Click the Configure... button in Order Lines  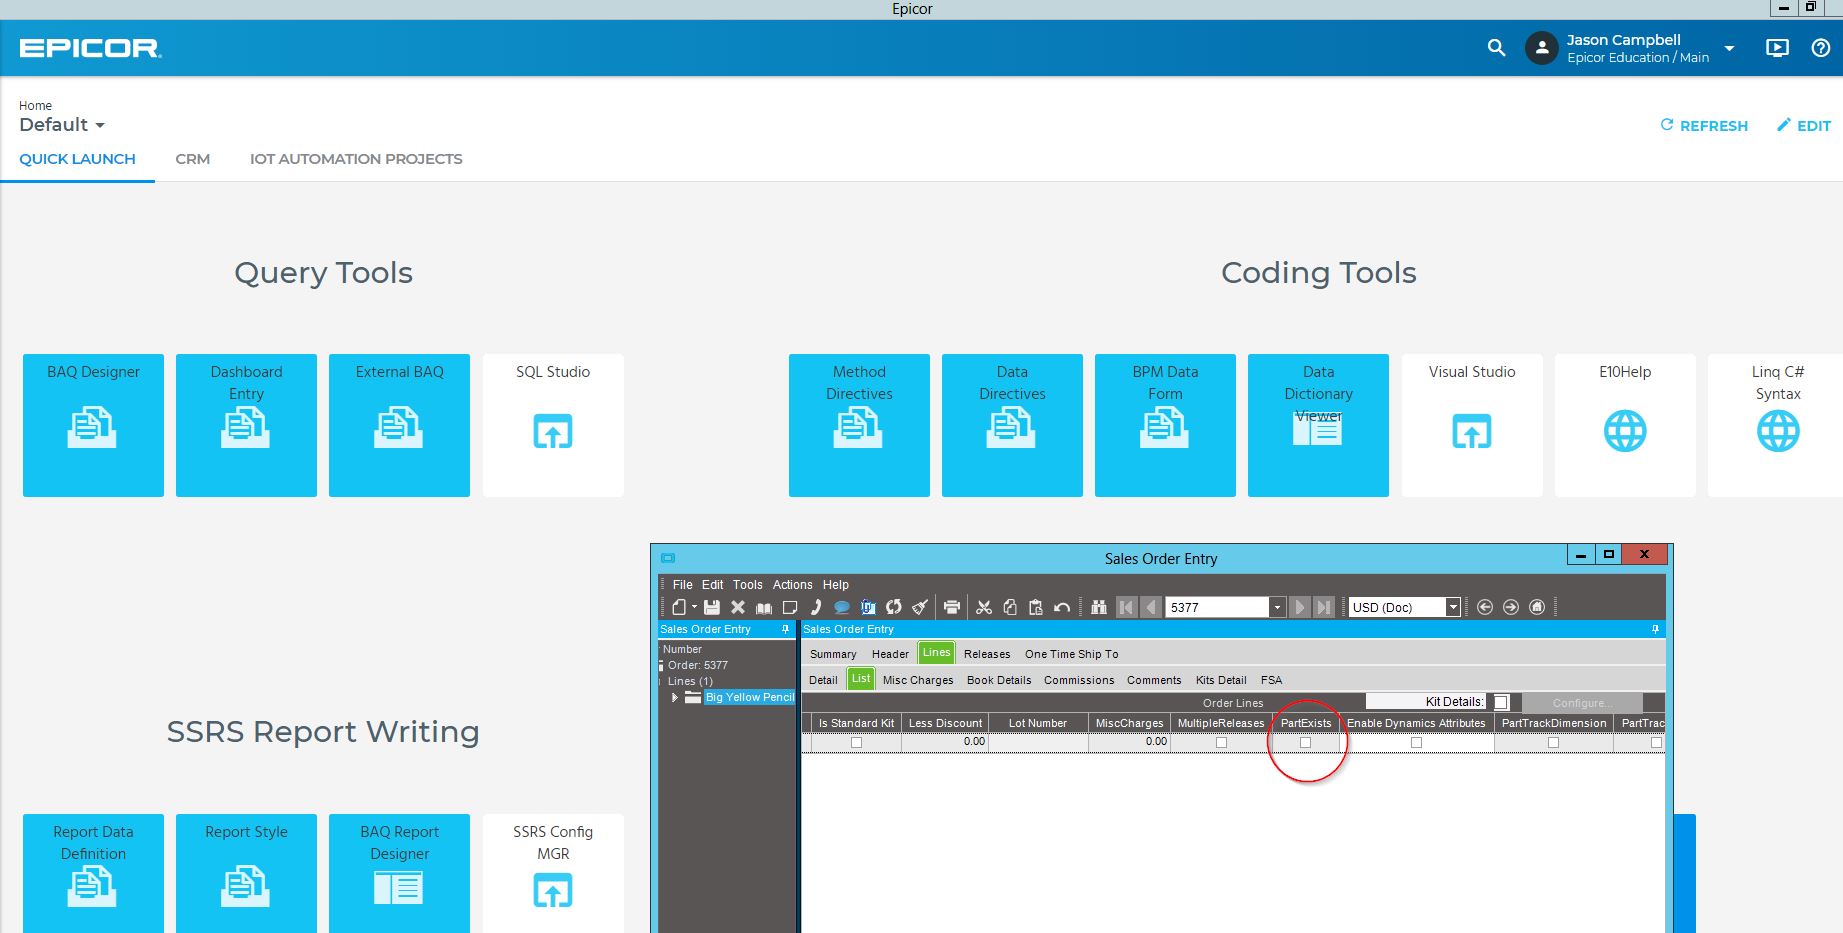pyautogui.click(x=1582, y=703)
